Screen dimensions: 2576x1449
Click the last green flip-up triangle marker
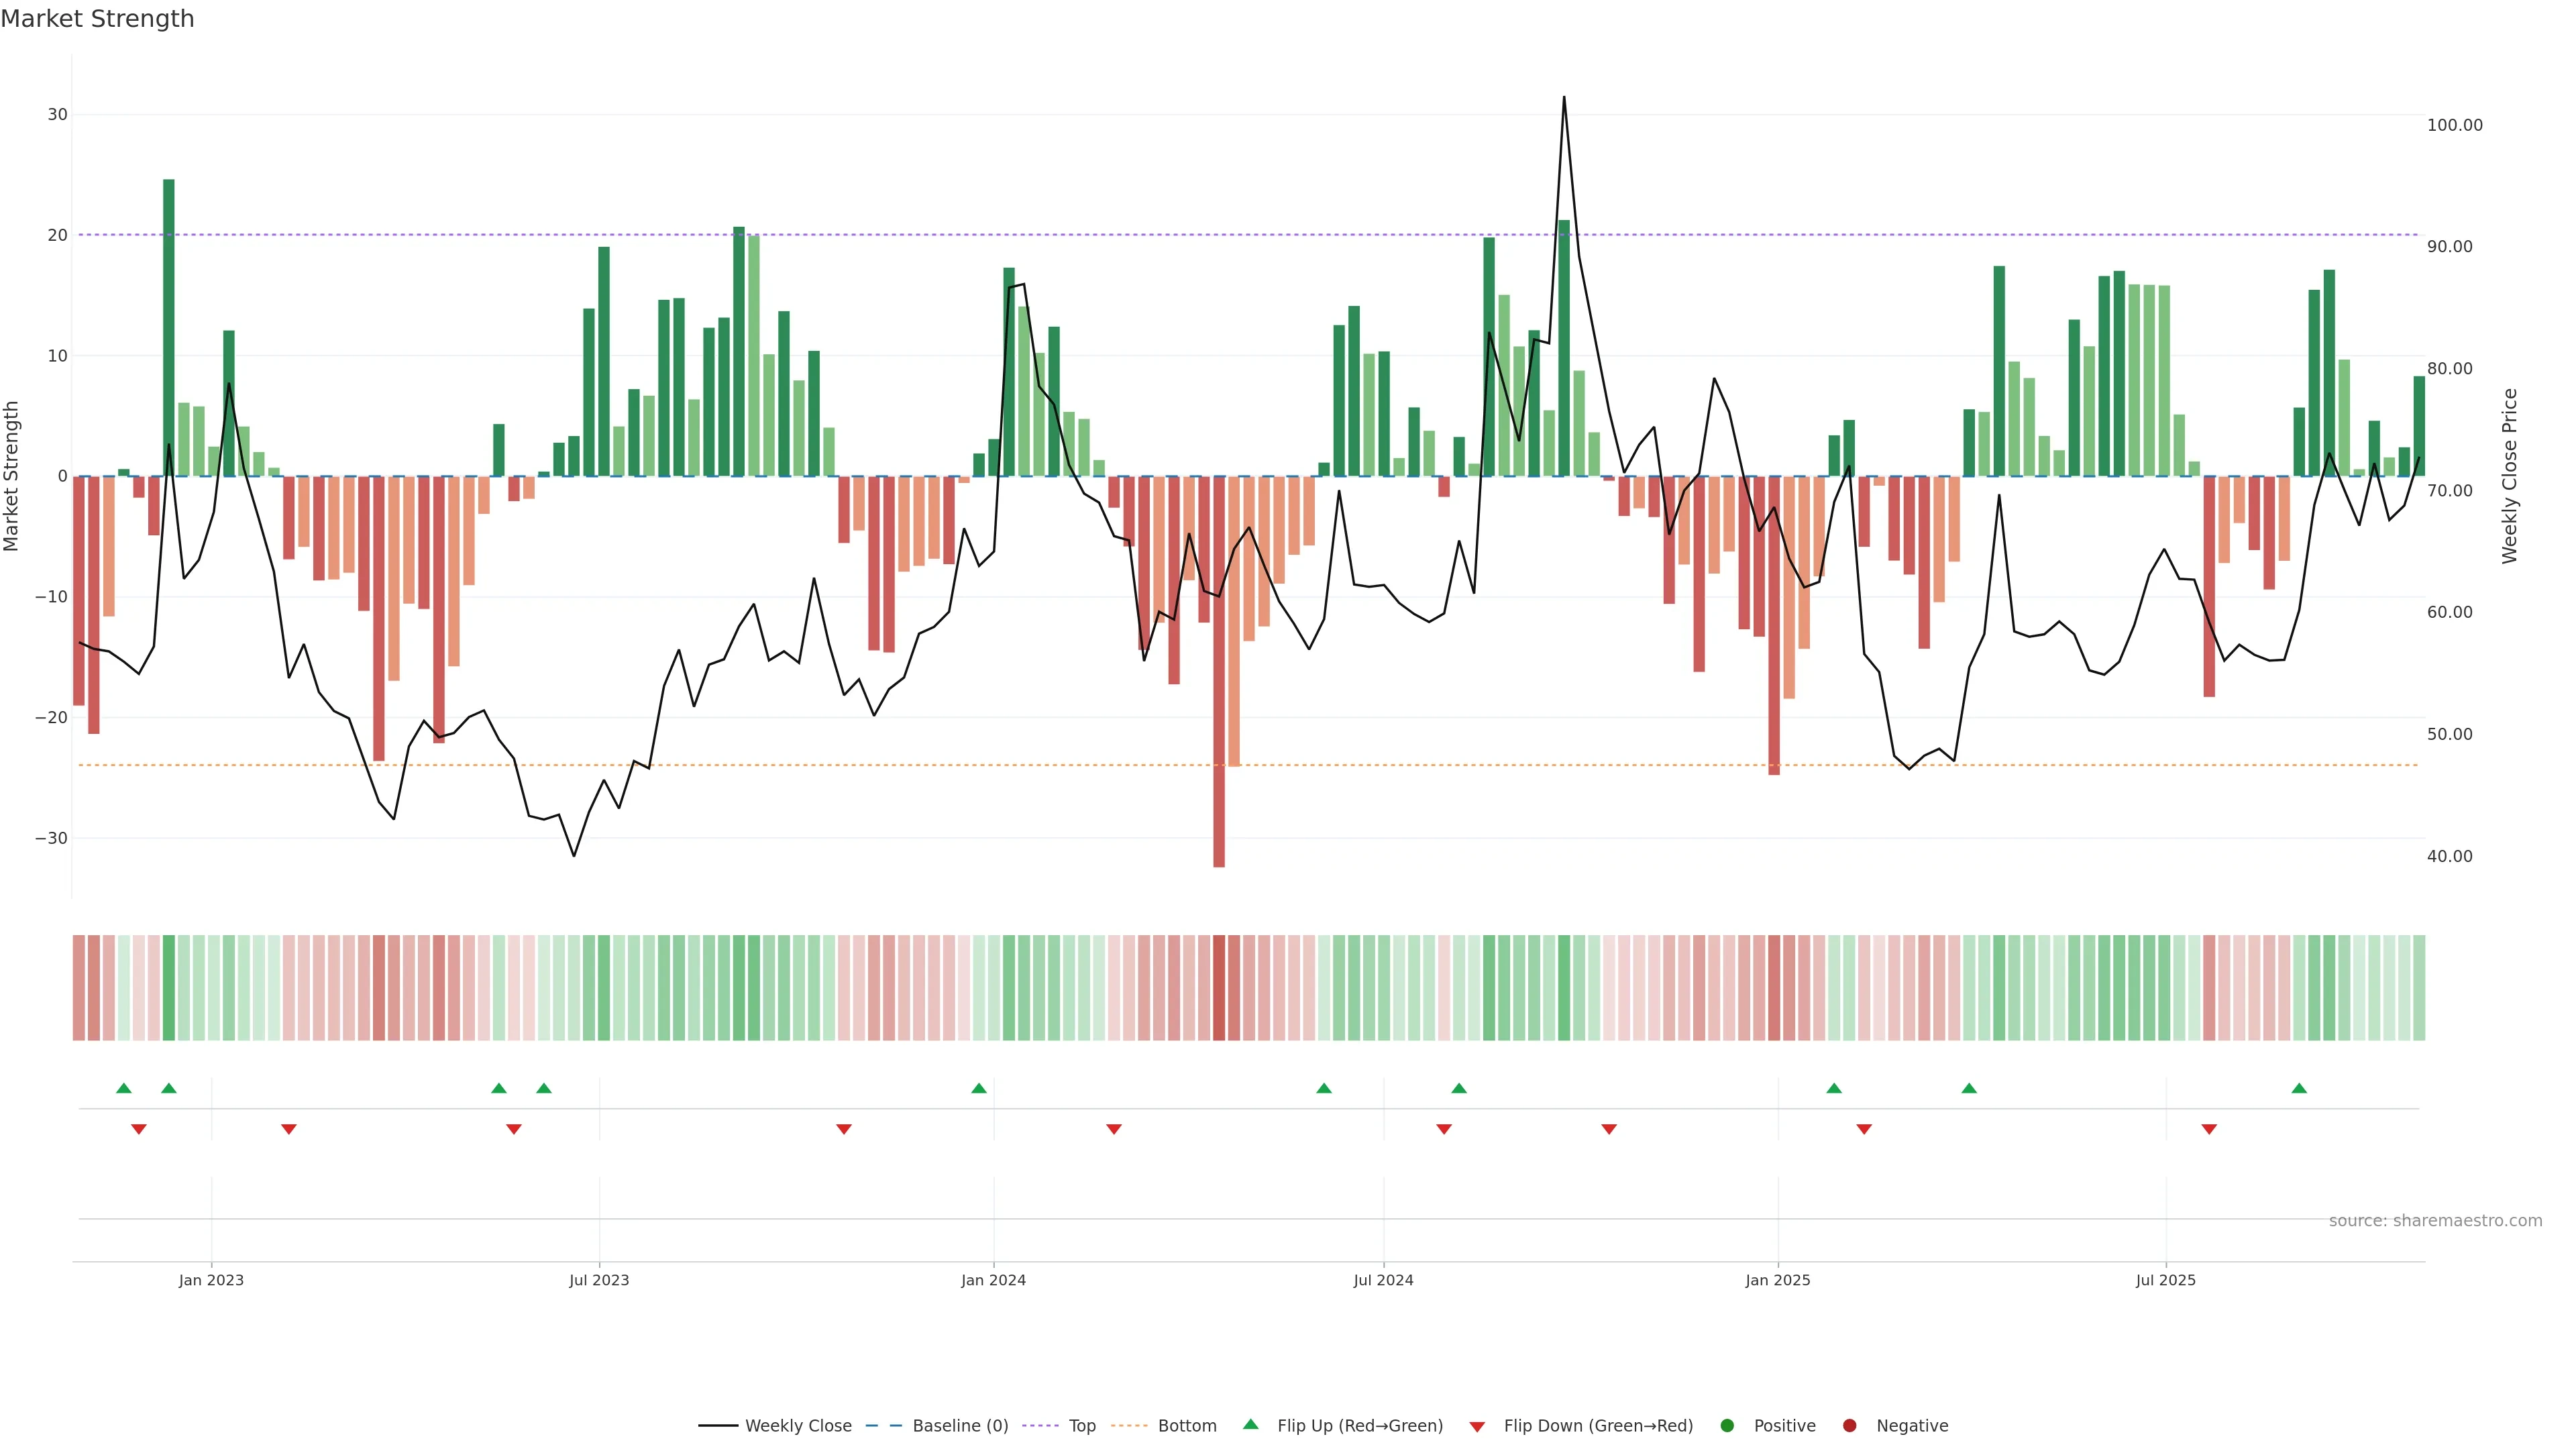tap(2299, 1088)
